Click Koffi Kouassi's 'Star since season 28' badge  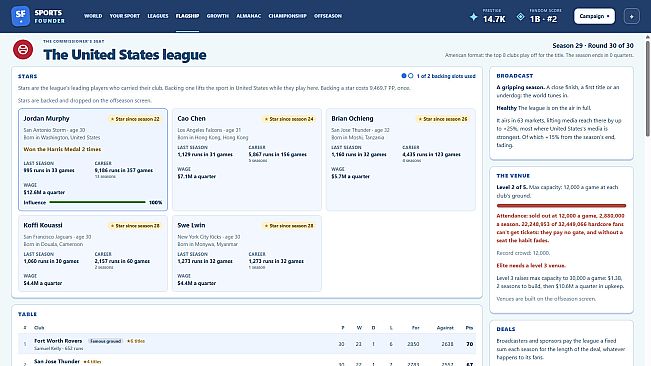(135, 226)
